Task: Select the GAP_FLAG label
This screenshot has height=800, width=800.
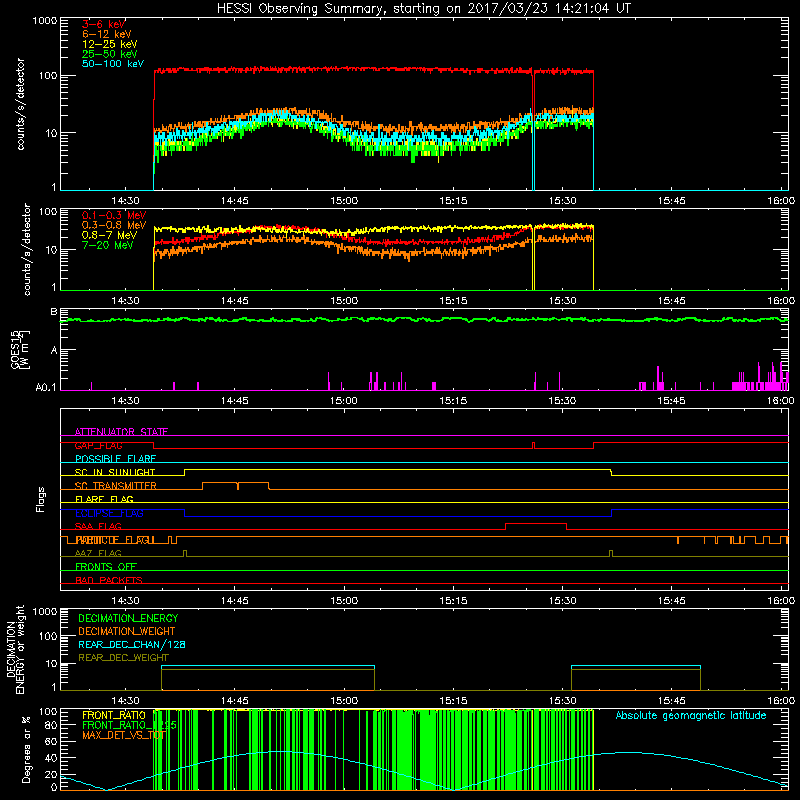Action: (98, 445)
